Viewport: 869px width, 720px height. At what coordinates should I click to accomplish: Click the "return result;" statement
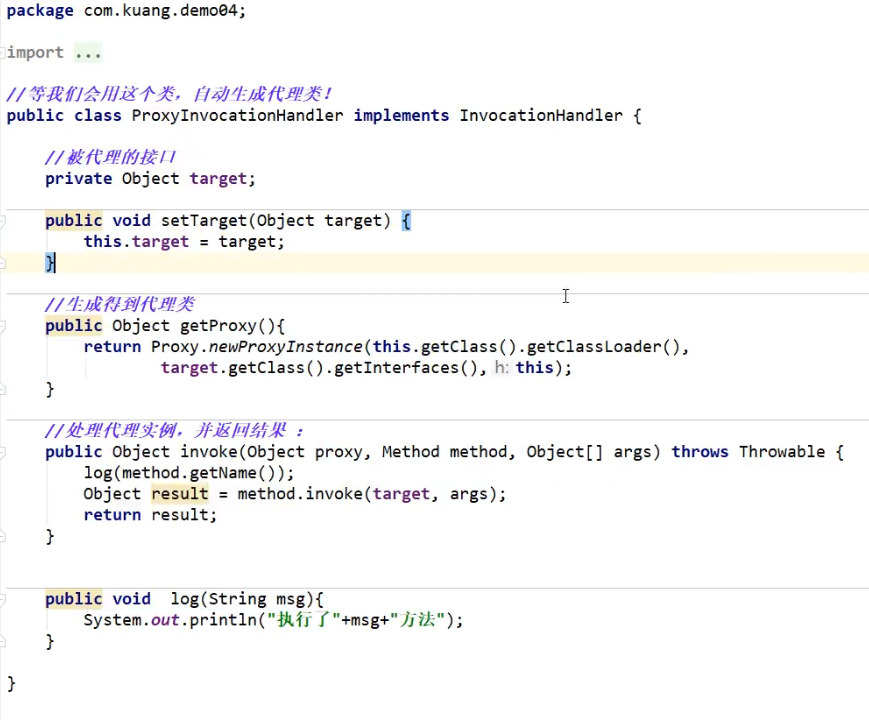pyautogui.click(x=150, y=515)
